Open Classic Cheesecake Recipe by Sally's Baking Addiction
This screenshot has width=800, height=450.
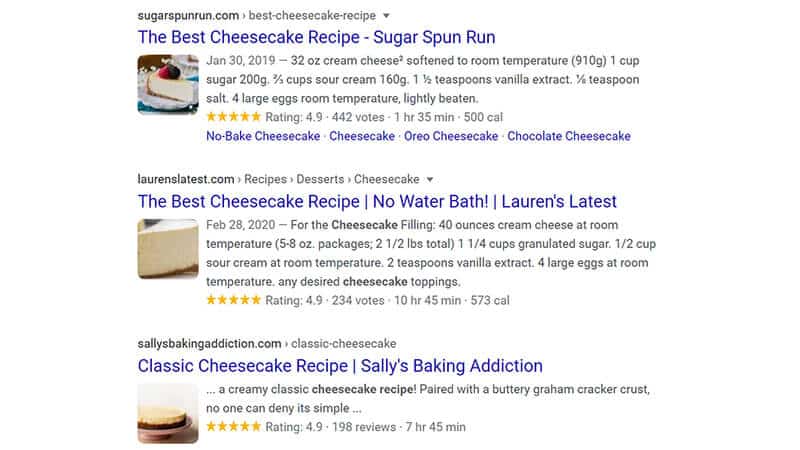[x=340, y=366]
